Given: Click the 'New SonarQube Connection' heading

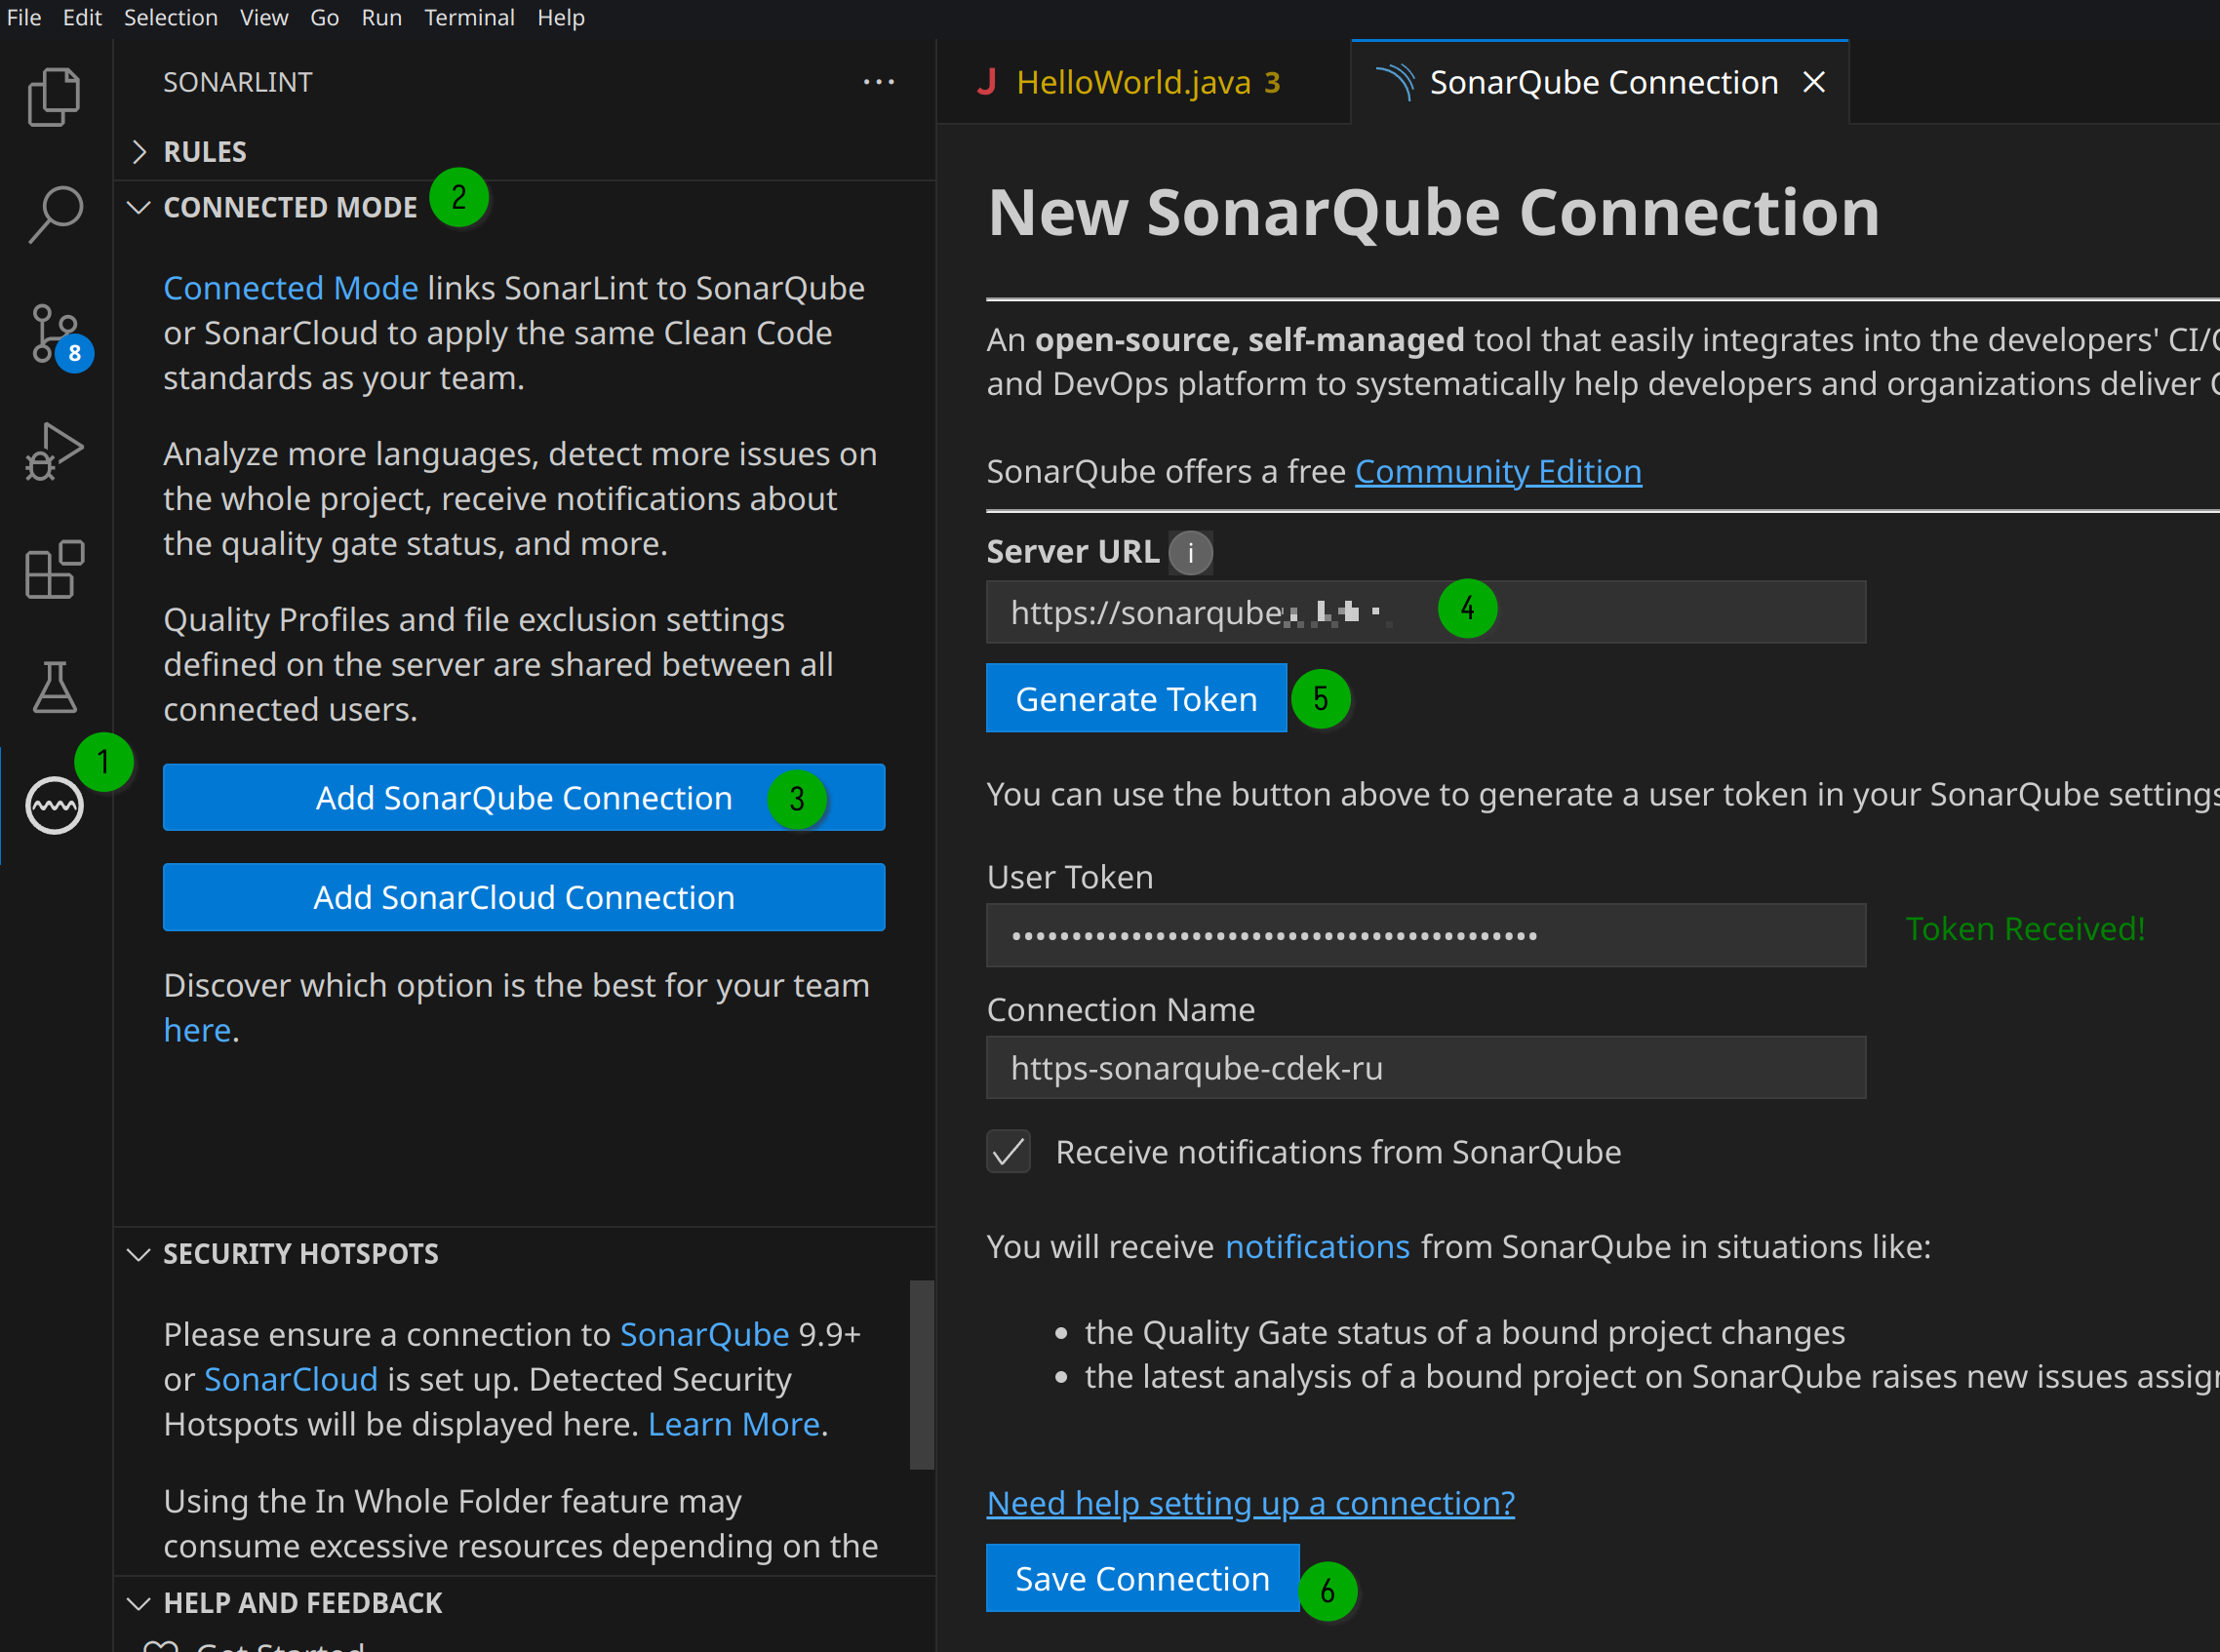Looking at the screenshot, I should pyautogui.click(x=1433, y=213).
